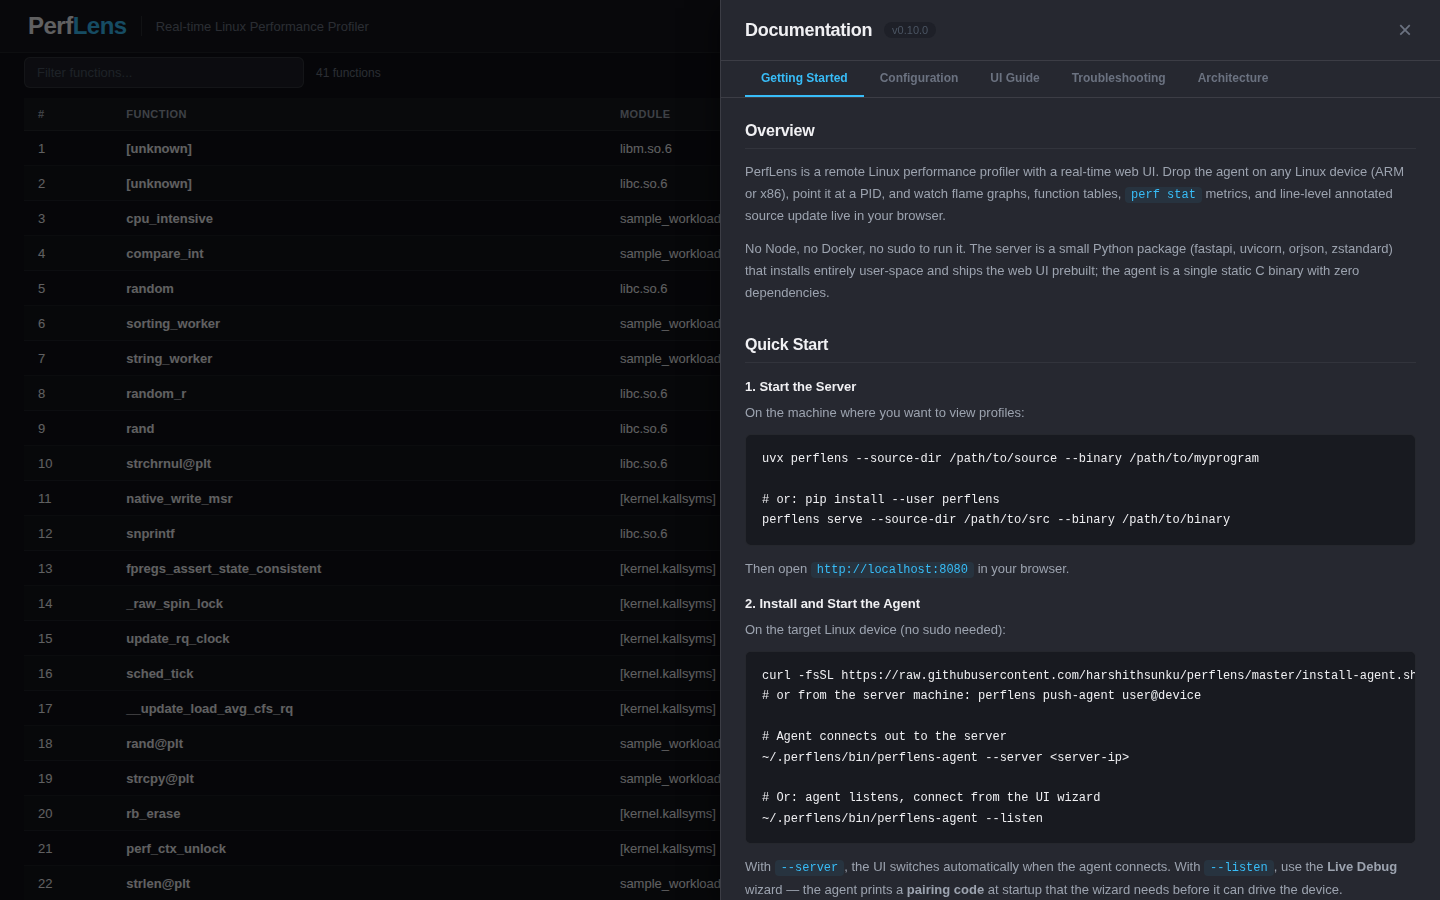The height and width of the screenshot is (900, 1440).
Task: Select the update_rq_clock function row
Action: pyautogui.click(x=372, y=639)
